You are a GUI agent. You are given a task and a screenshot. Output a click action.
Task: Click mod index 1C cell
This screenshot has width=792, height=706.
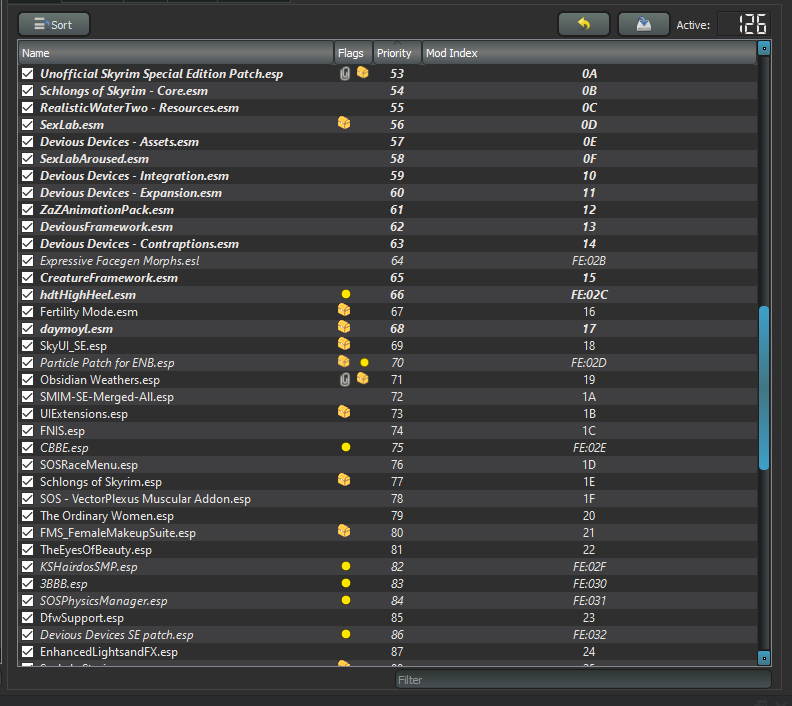coord(589,431)
